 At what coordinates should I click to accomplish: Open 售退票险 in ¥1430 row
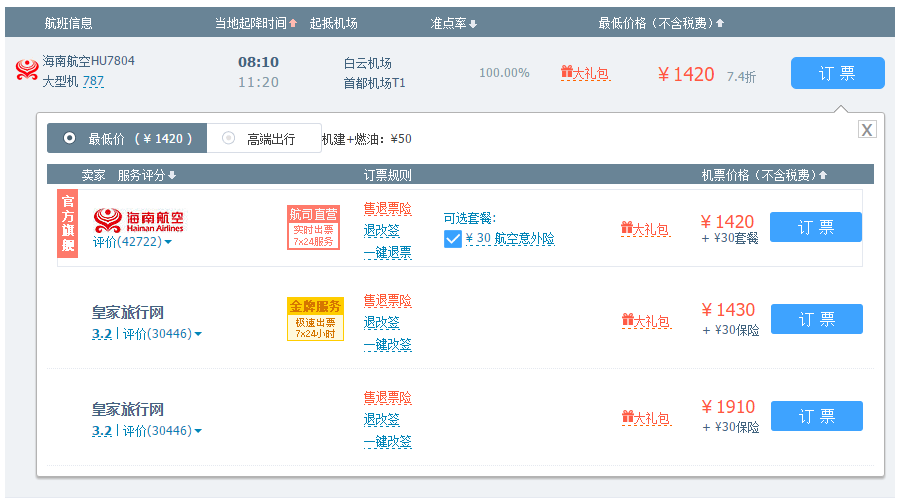pos(388,300)
